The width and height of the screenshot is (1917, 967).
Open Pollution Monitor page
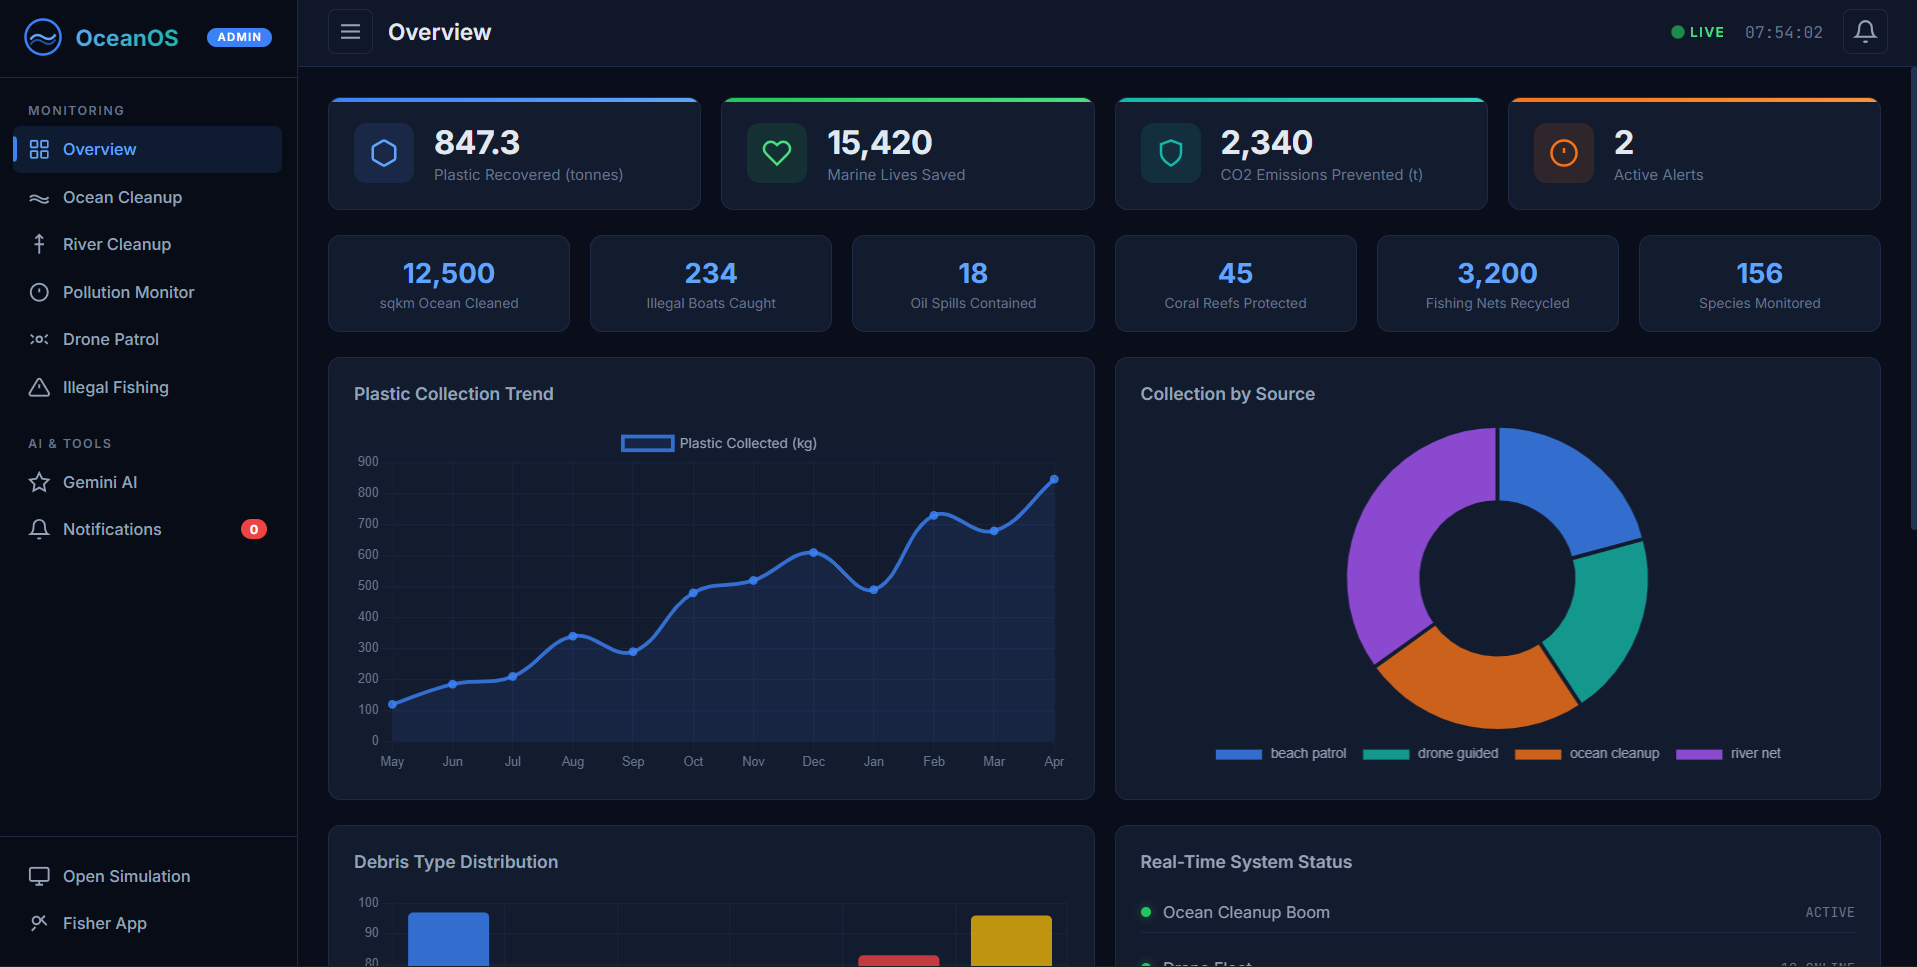tap(147, 292)
